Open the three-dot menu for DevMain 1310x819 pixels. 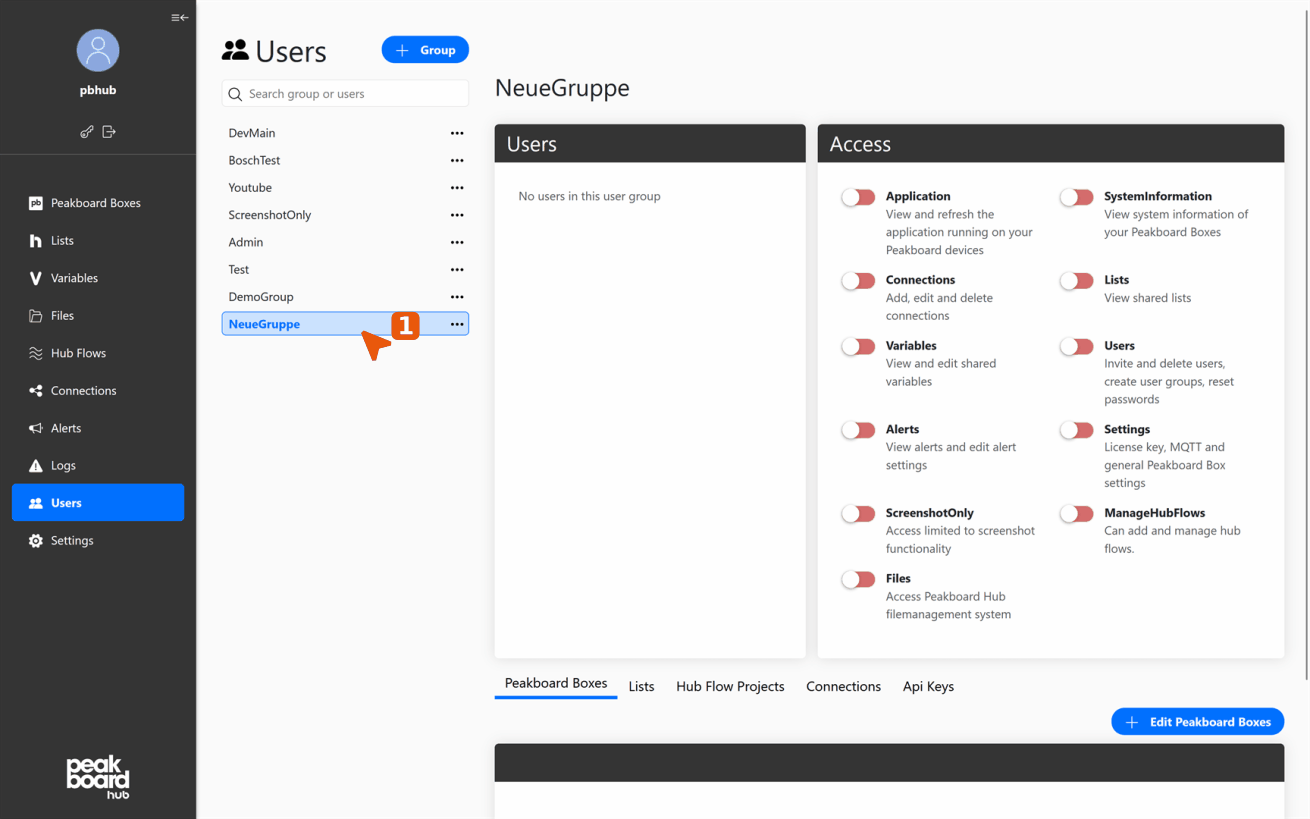click(457, 133)
